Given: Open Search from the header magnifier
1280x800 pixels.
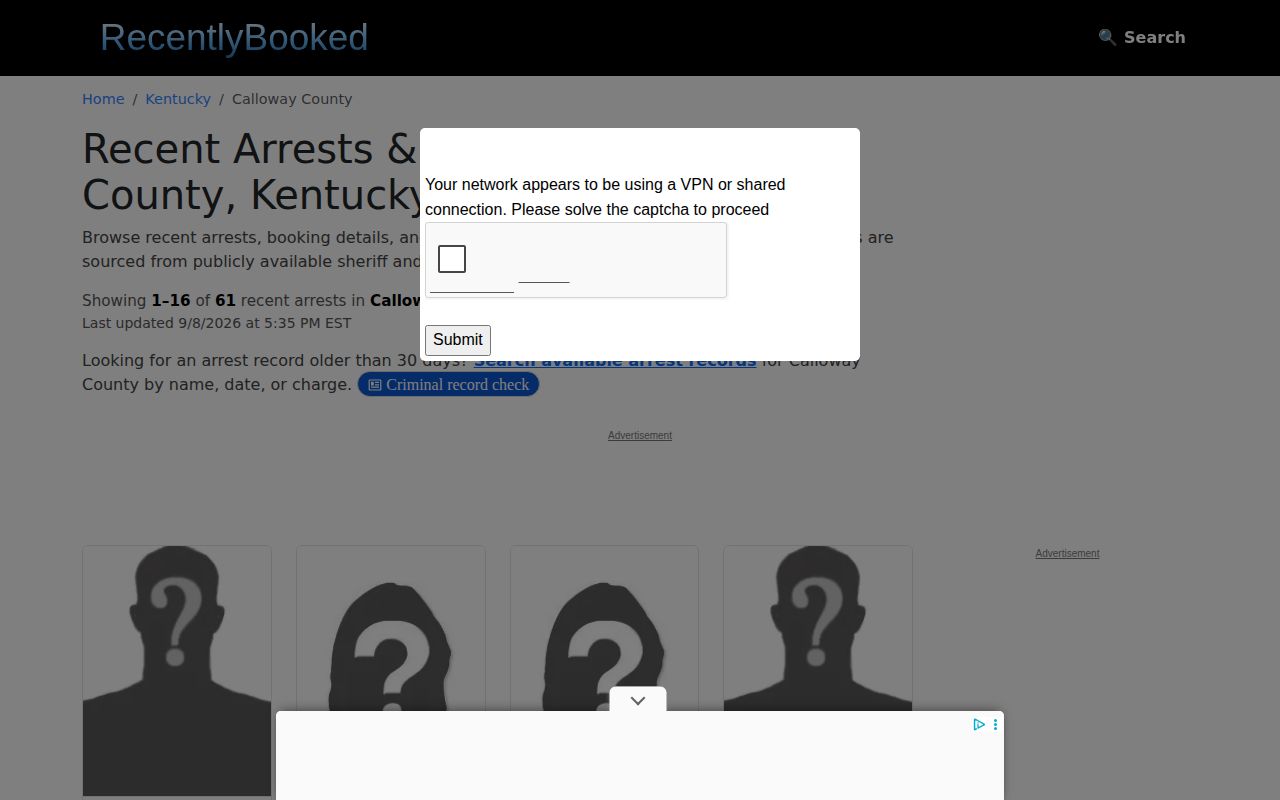Looking at the screenshot, I should [x=1141, y=37].
